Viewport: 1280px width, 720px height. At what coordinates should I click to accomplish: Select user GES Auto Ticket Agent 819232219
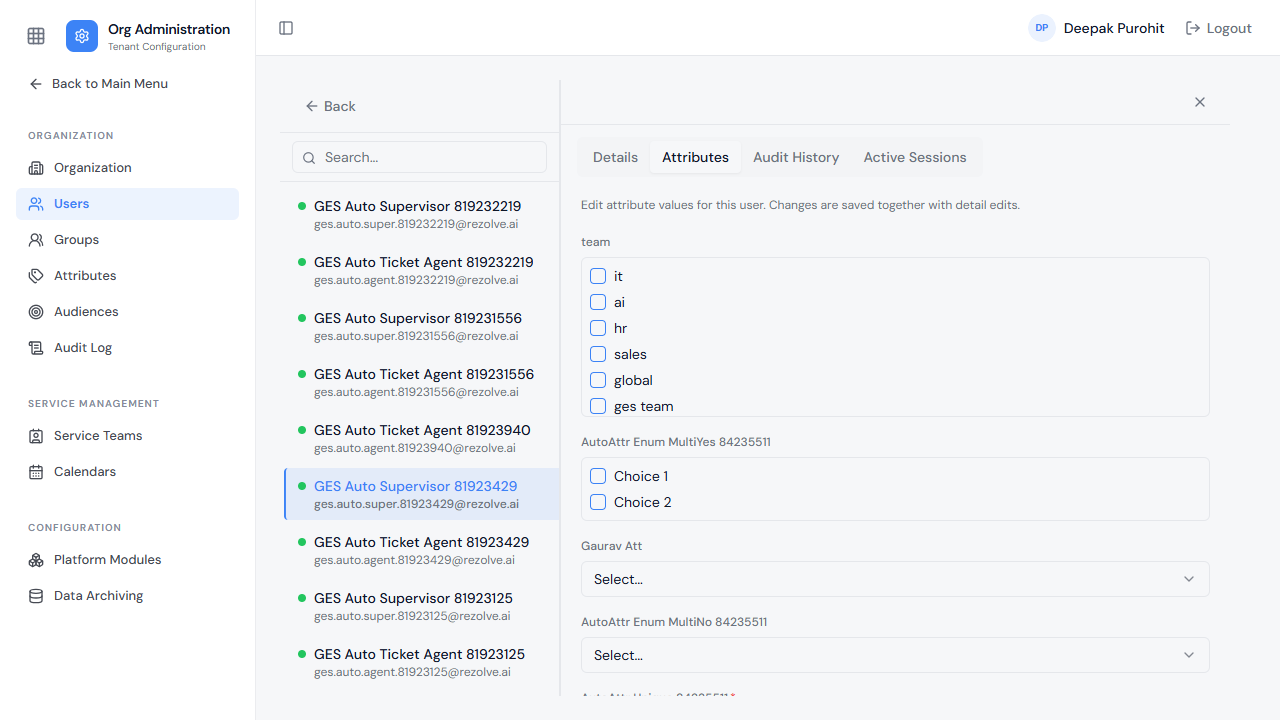[421, 270]
